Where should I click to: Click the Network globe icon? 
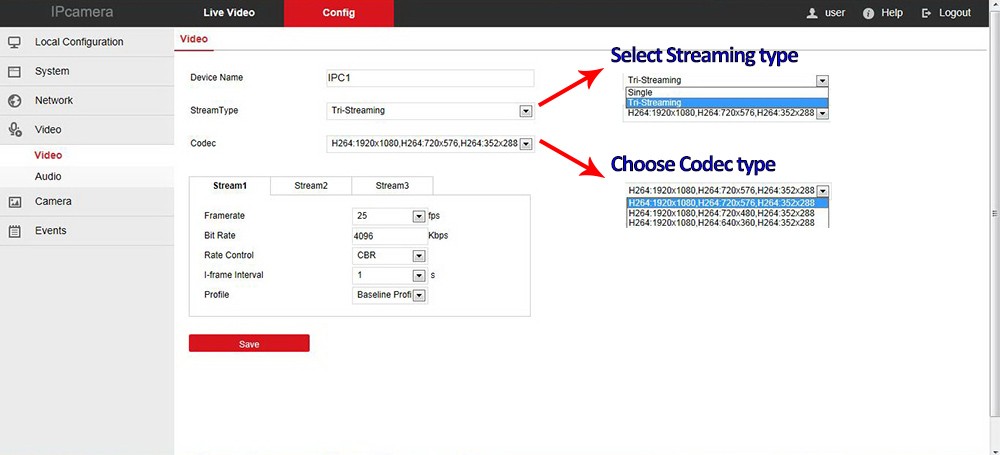(15, 101)
